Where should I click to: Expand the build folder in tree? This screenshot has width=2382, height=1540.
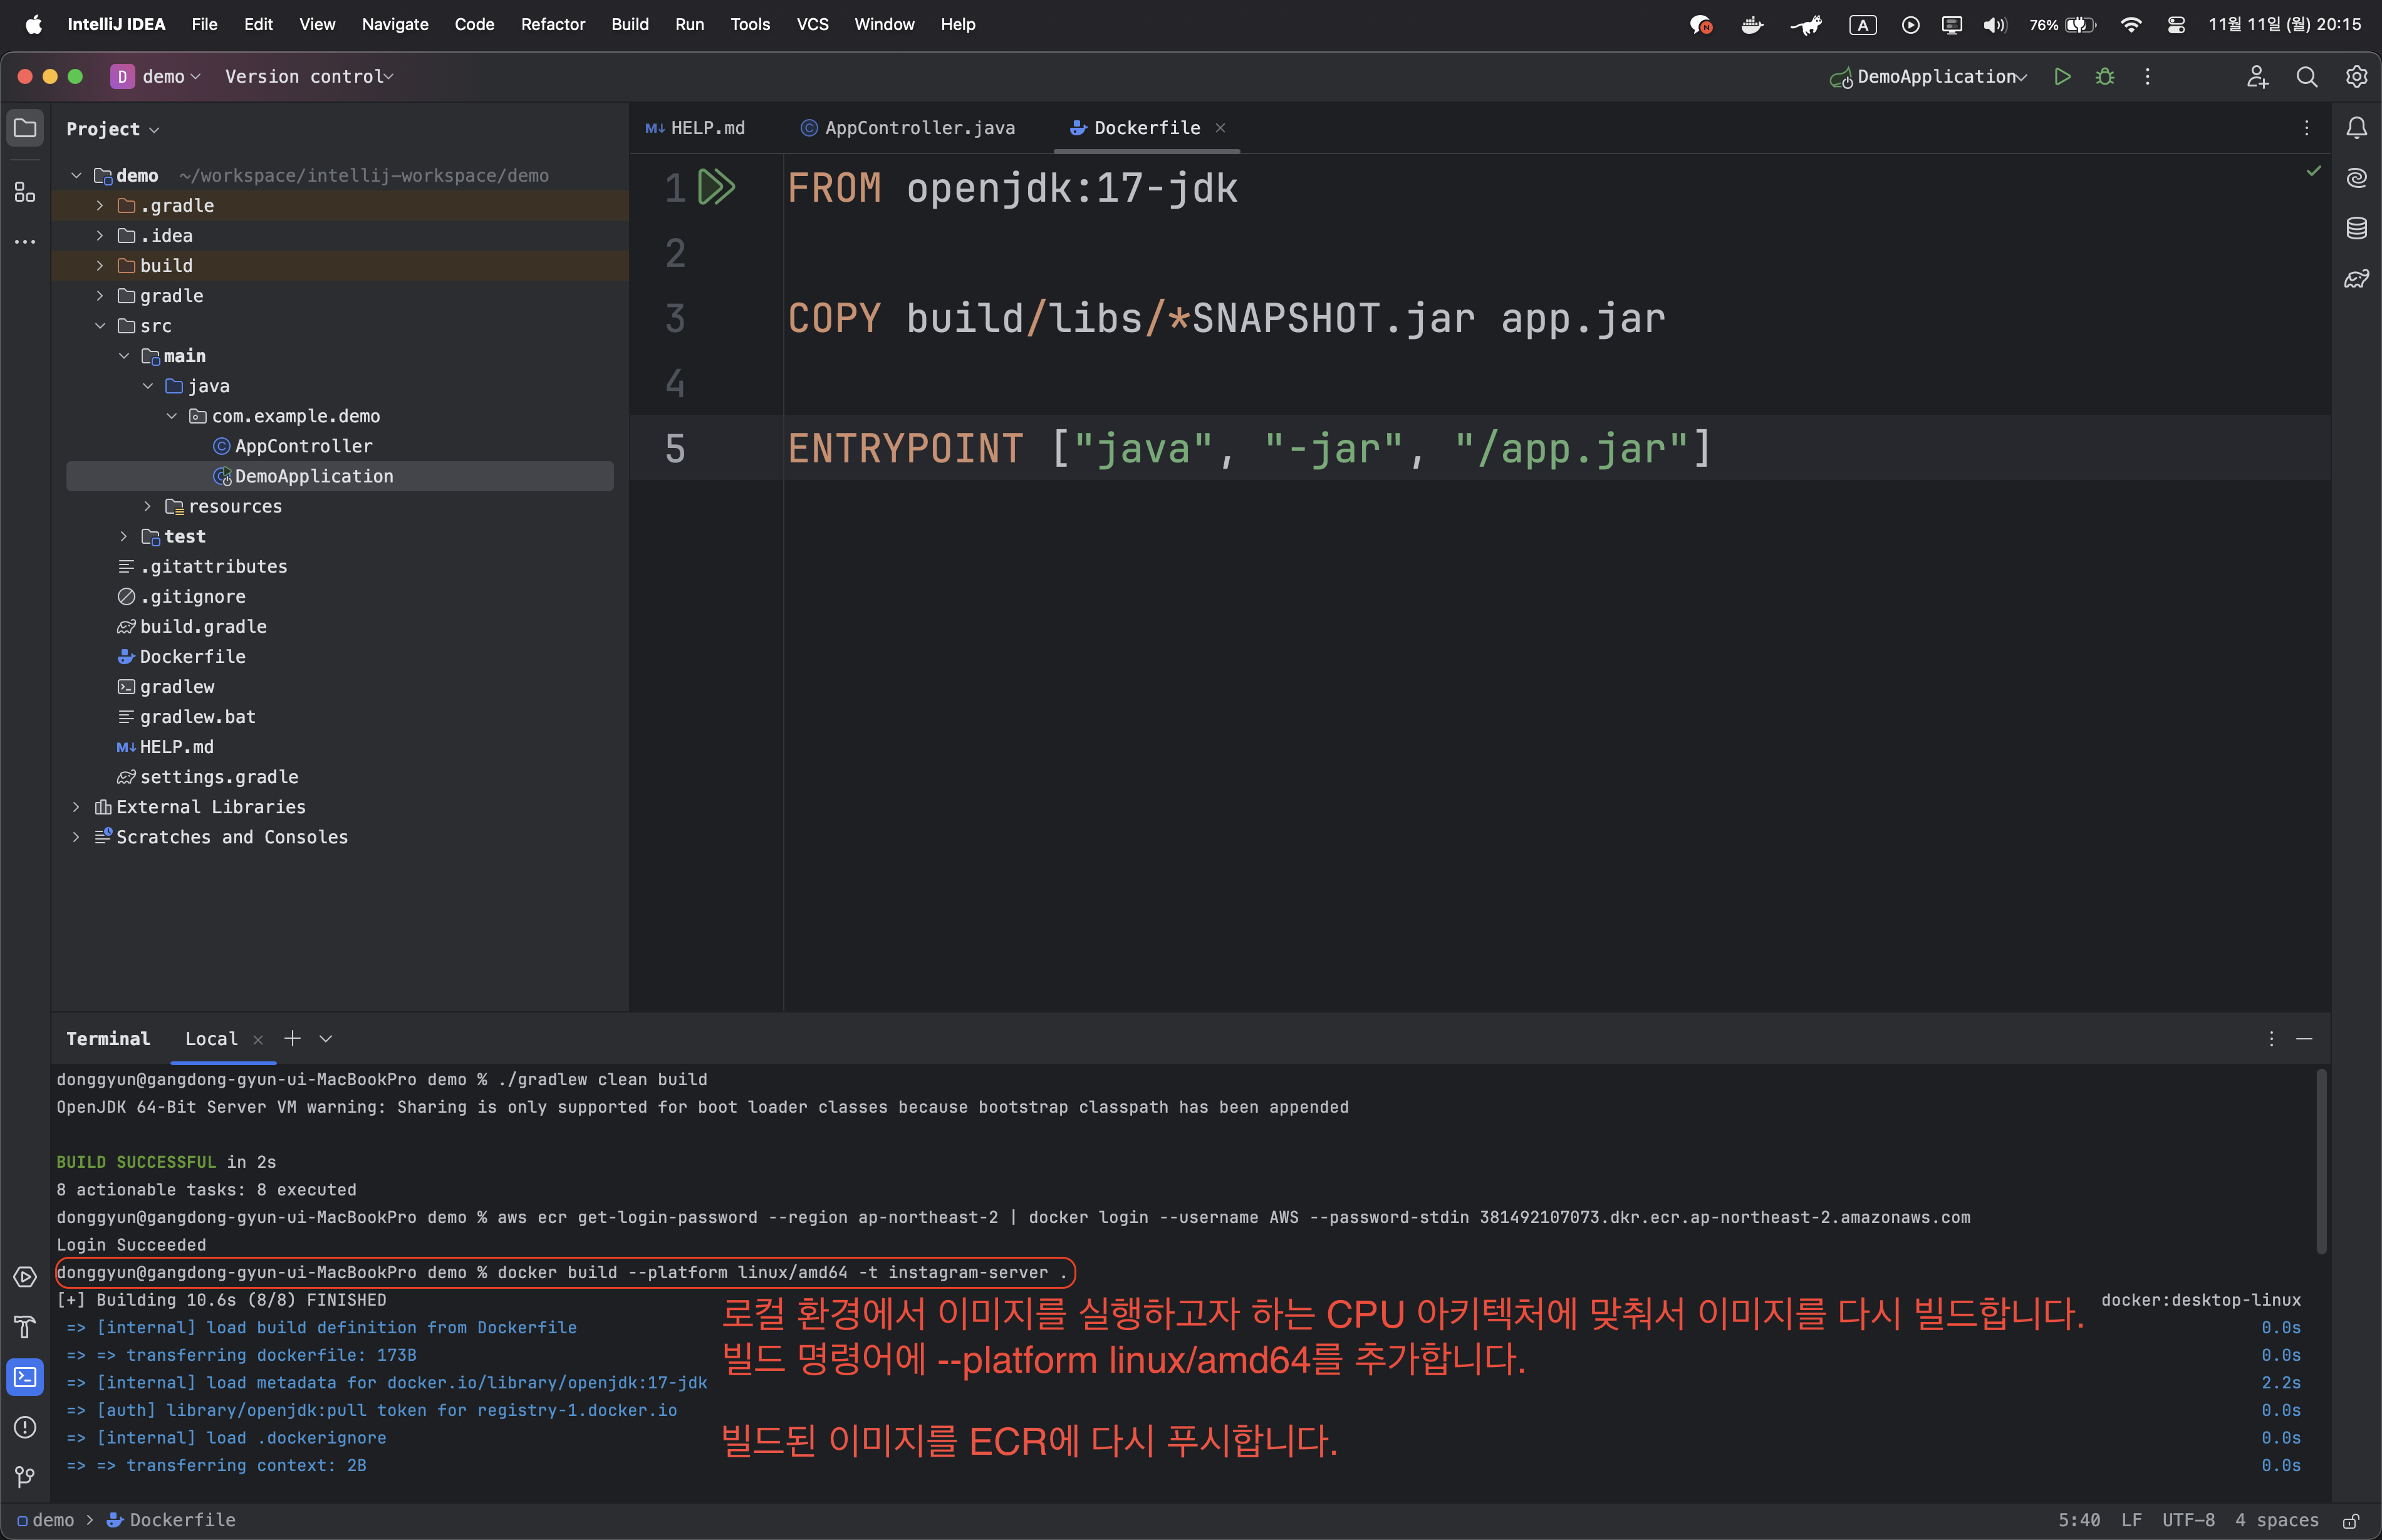pos(100,266)
